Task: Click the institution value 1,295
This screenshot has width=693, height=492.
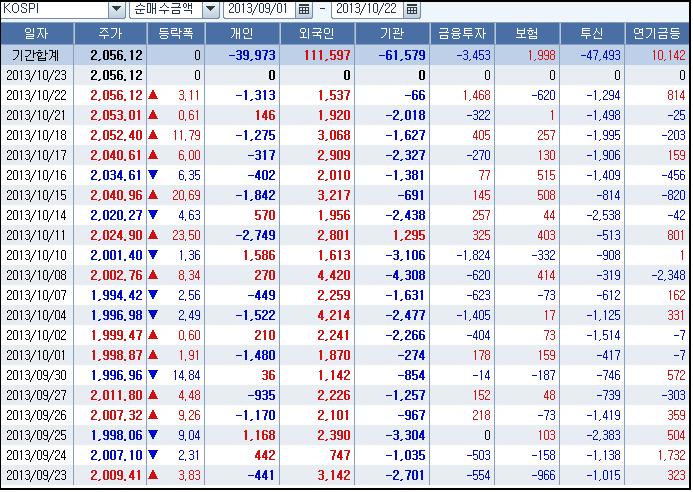Action: [409, 235]
